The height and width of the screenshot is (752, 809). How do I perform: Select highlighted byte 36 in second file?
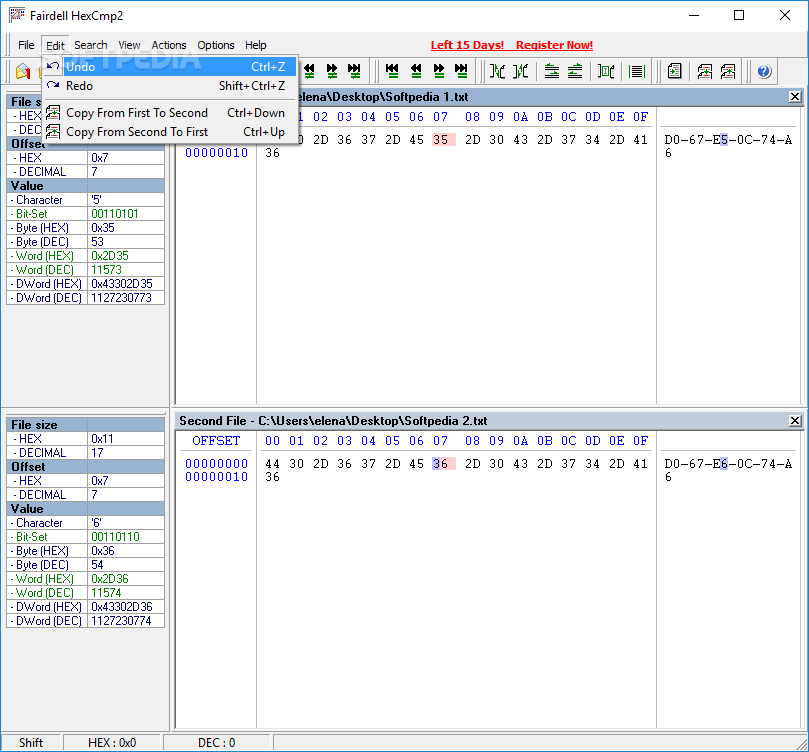click(443, 464)
